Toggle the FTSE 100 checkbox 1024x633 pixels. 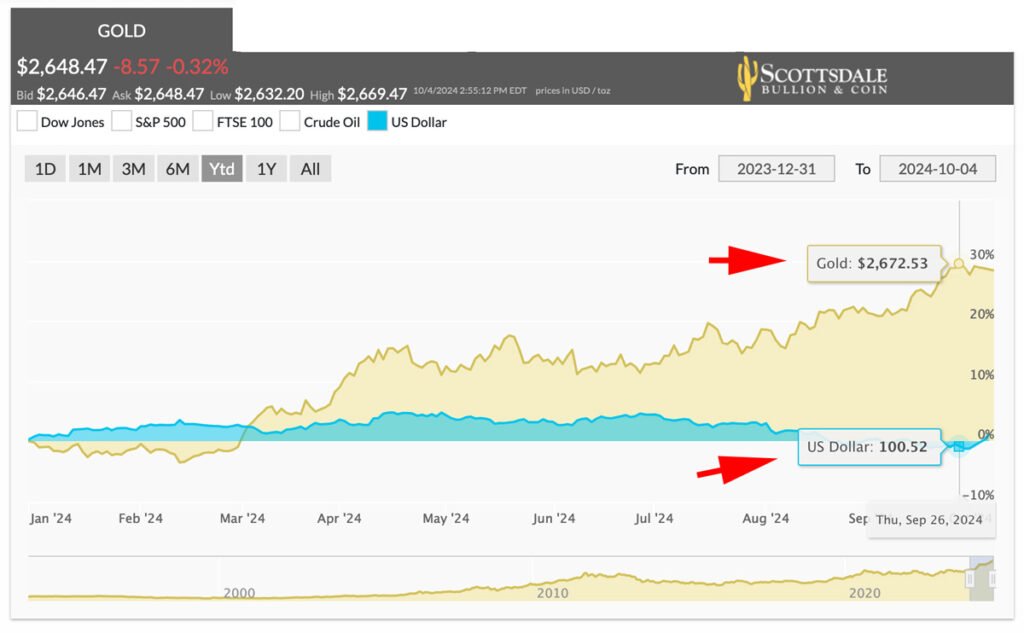[x=202, y=122]
